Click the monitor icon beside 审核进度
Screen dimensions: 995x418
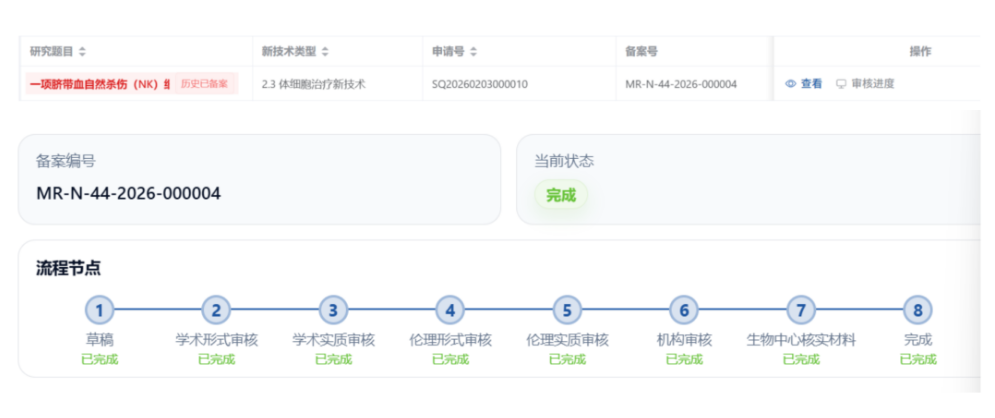point(841,84)
